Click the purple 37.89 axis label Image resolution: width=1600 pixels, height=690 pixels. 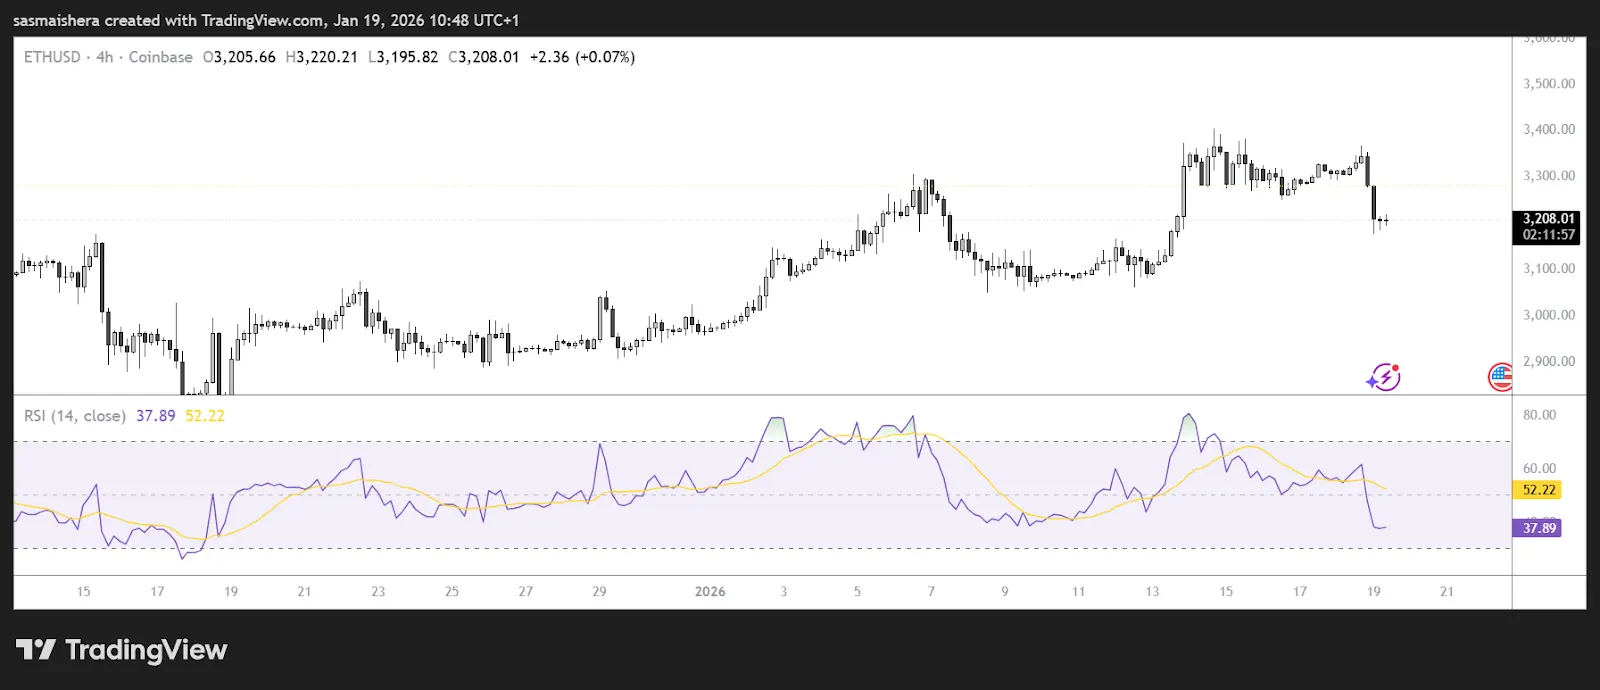1539,528
